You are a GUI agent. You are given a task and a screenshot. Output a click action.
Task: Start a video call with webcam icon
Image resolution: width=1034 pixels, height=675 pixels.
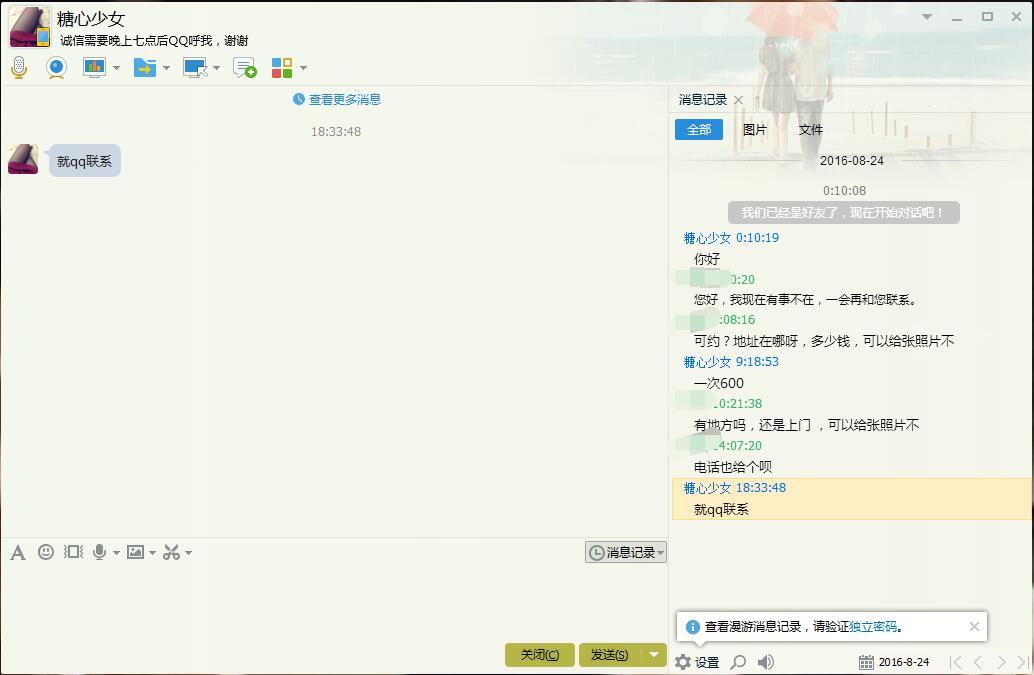57,67
